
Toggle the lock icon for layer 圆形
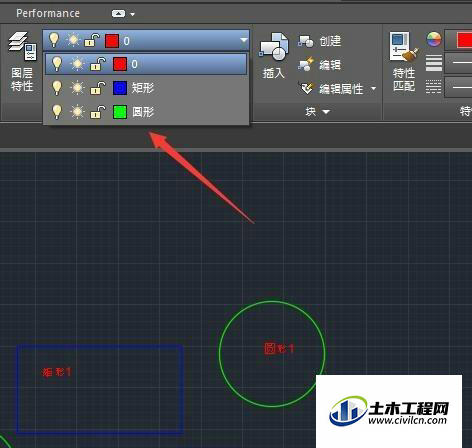(98, 112)
